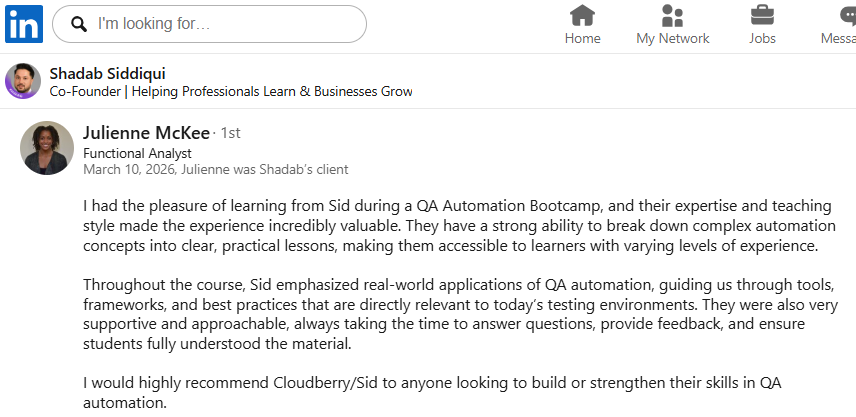Focus the "I'm looking for…" search field
Viewport: 856px width, 417px height.
[x=225, y=24]
